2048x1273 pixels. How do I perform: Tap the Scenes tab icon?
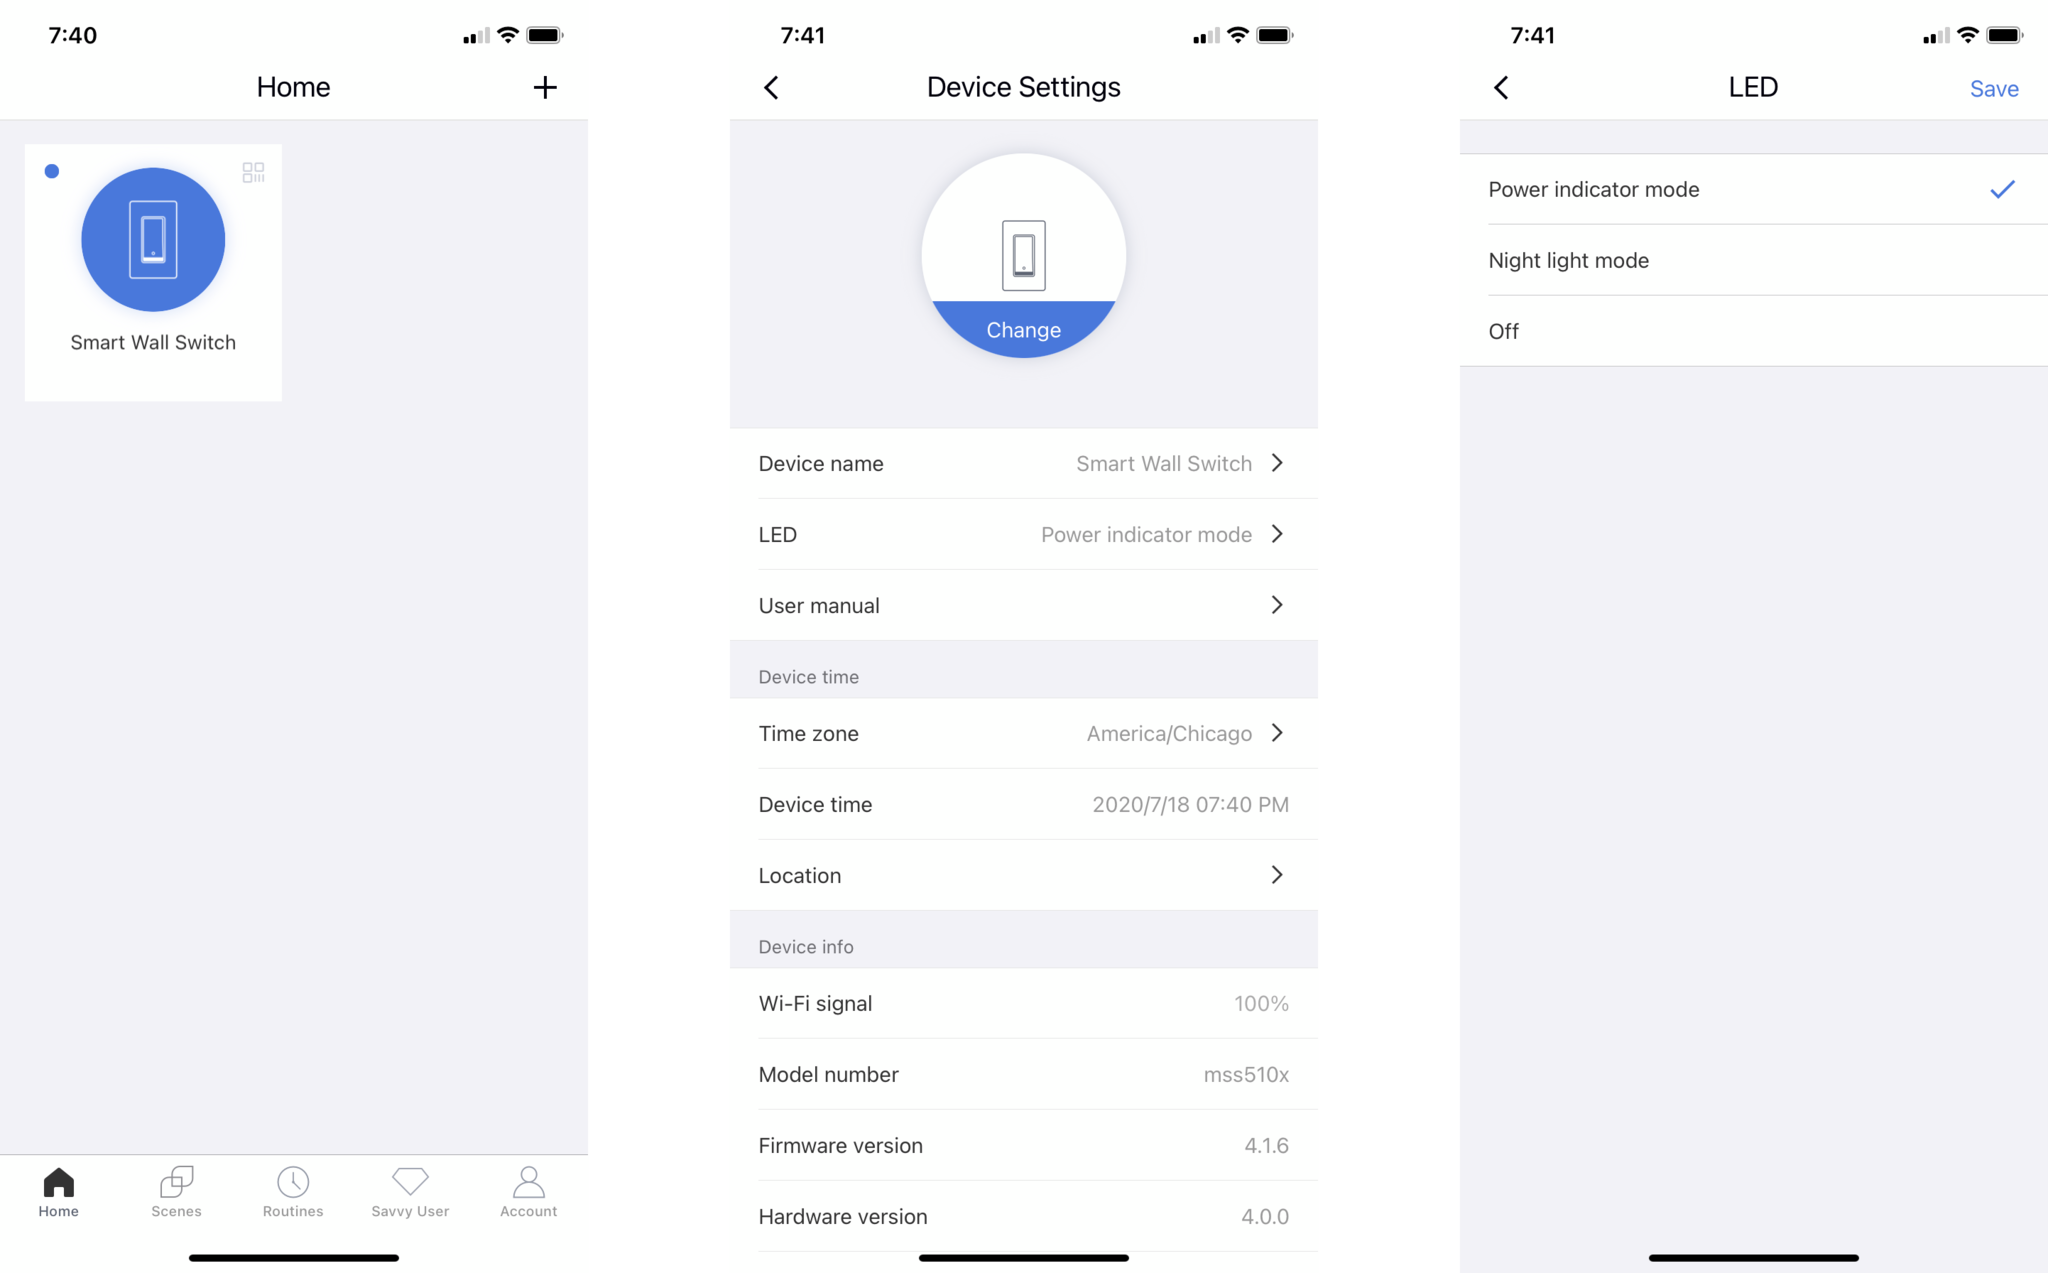click(x=174, y=1188)
